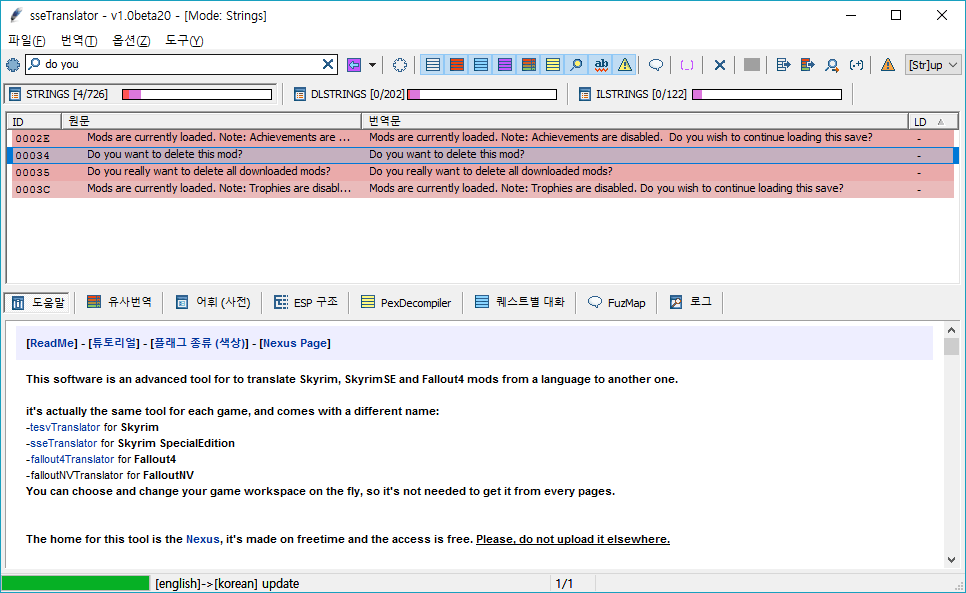Click the purple brackets toolbar icon
The width and height of the screenshot is (966, 593).
click(x=687, y=65)
